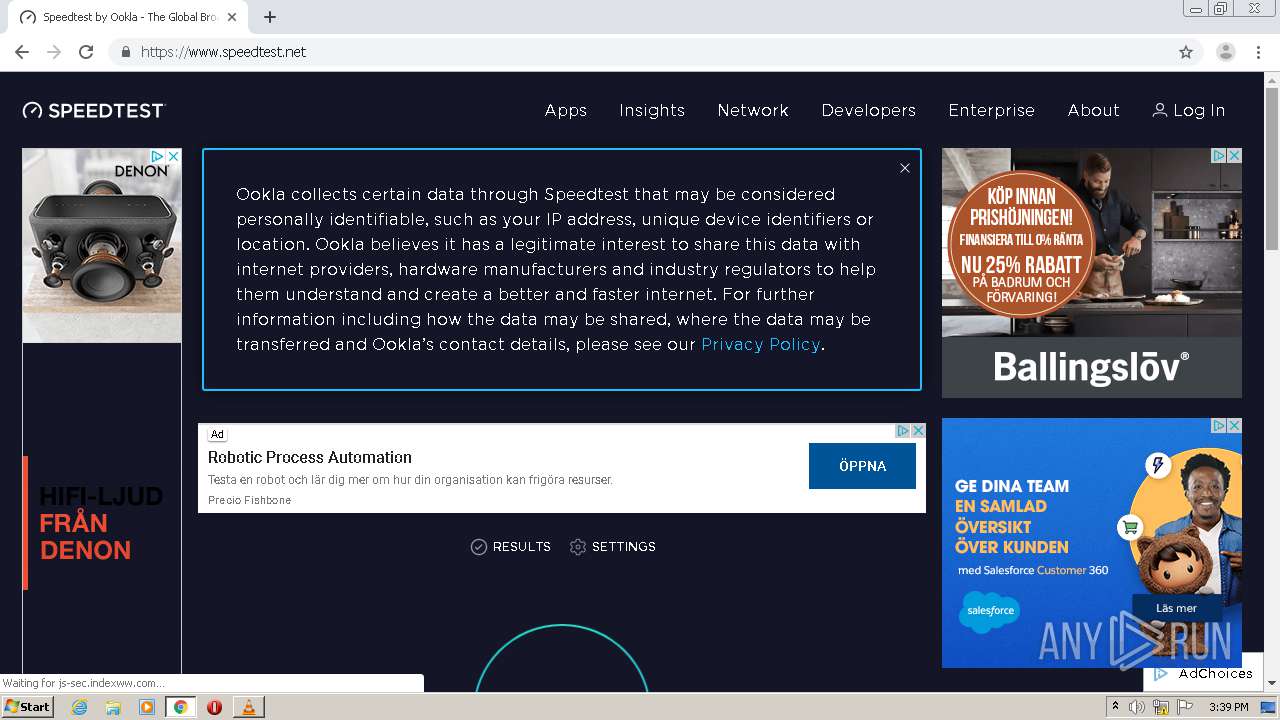The height and width of the screenshot is (720, 1280).
Task: Open volume control in tray
Action: (1137, 707)
